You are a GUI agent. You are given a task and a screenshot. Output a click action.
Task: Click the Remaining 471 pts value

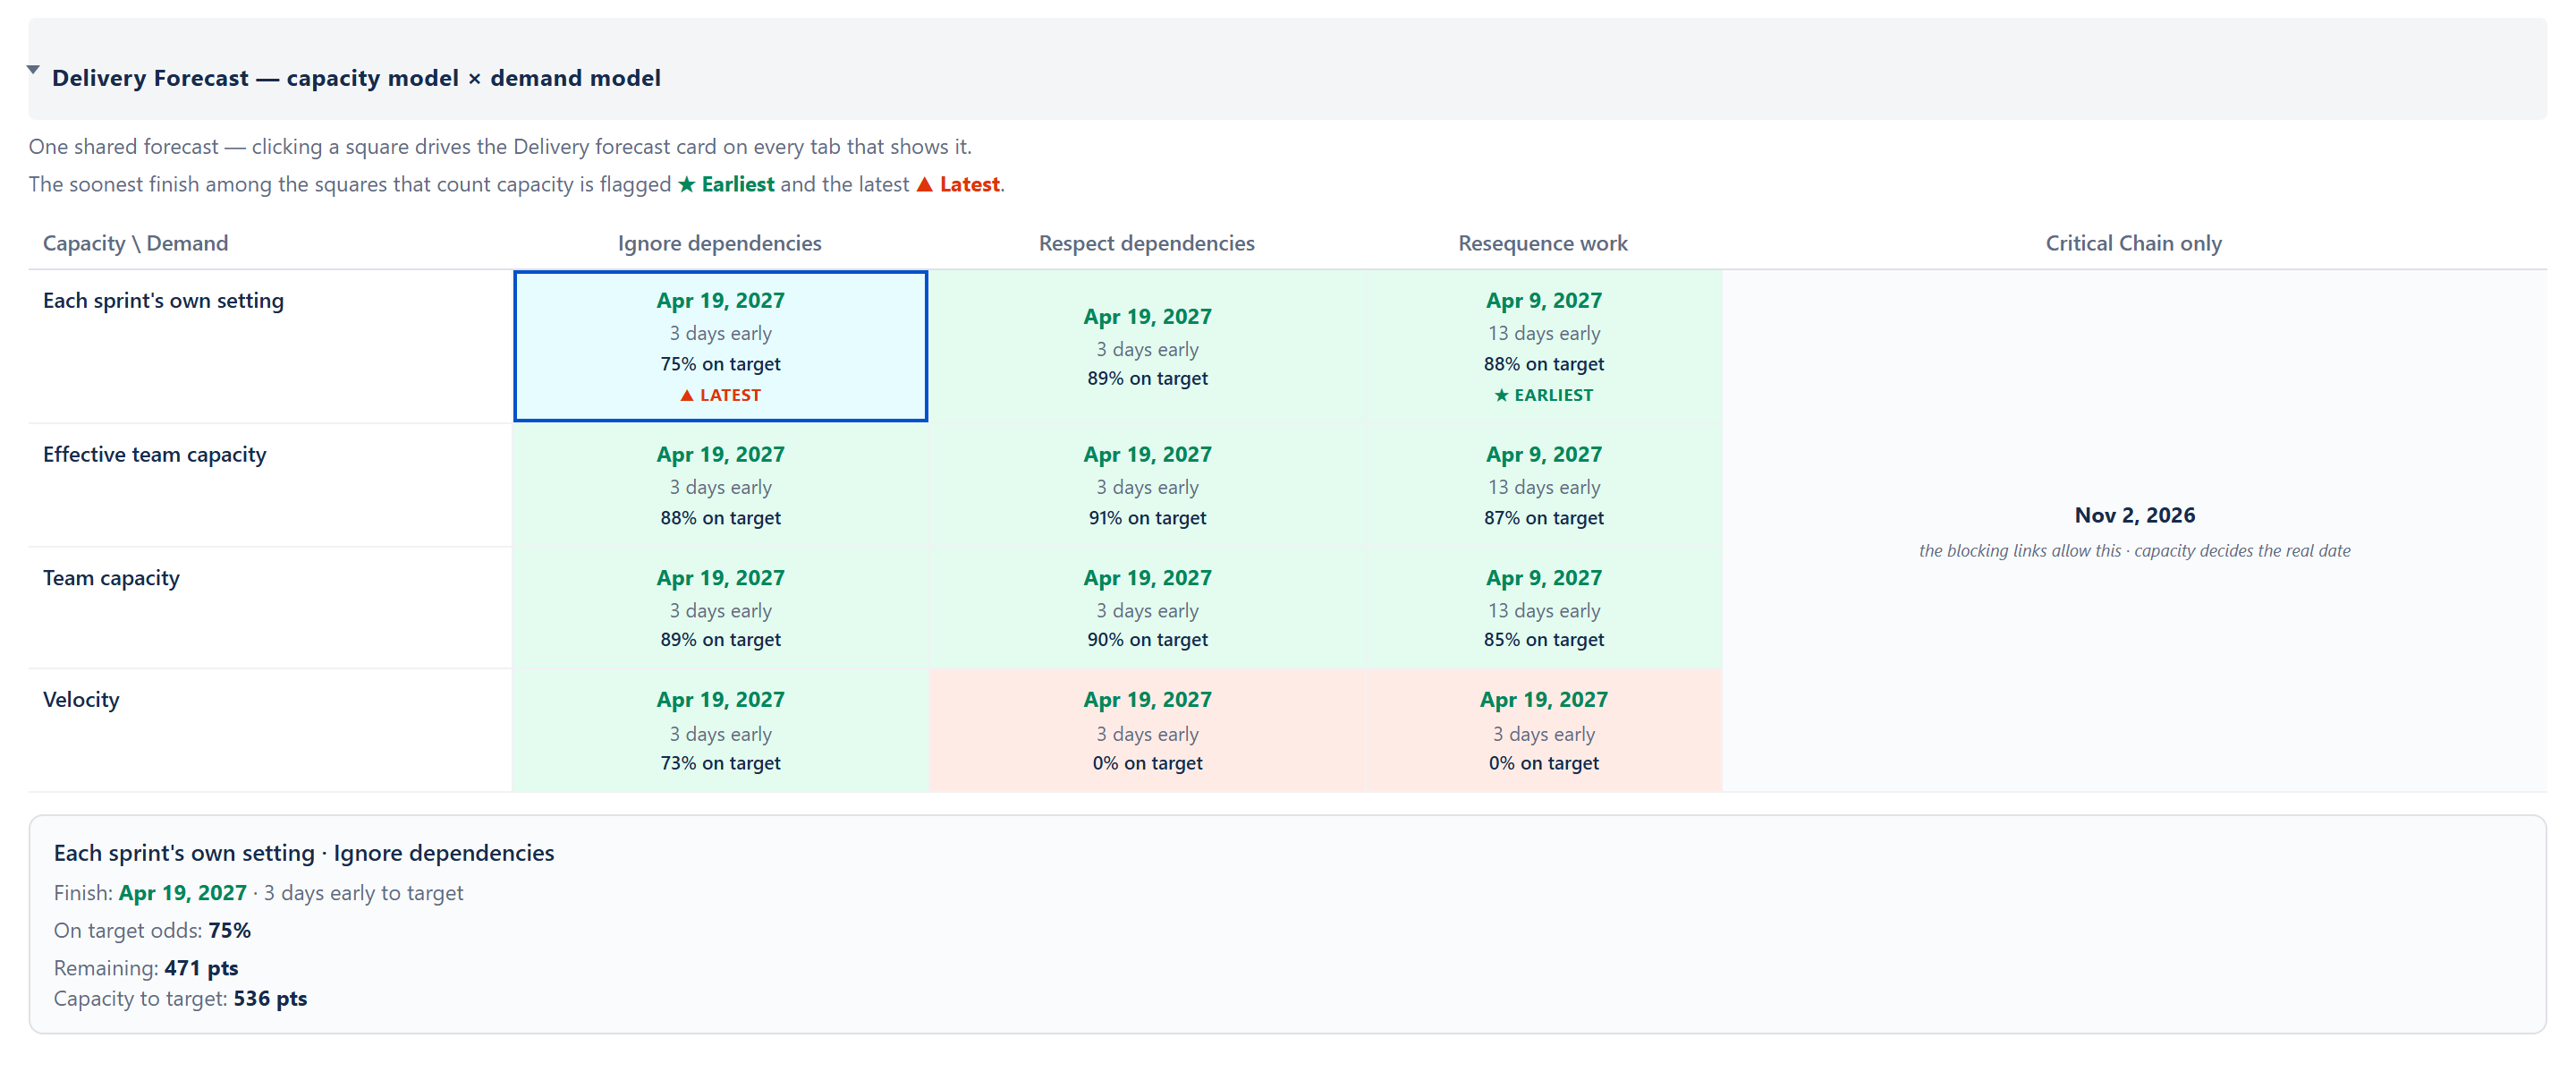pos(201,968)
